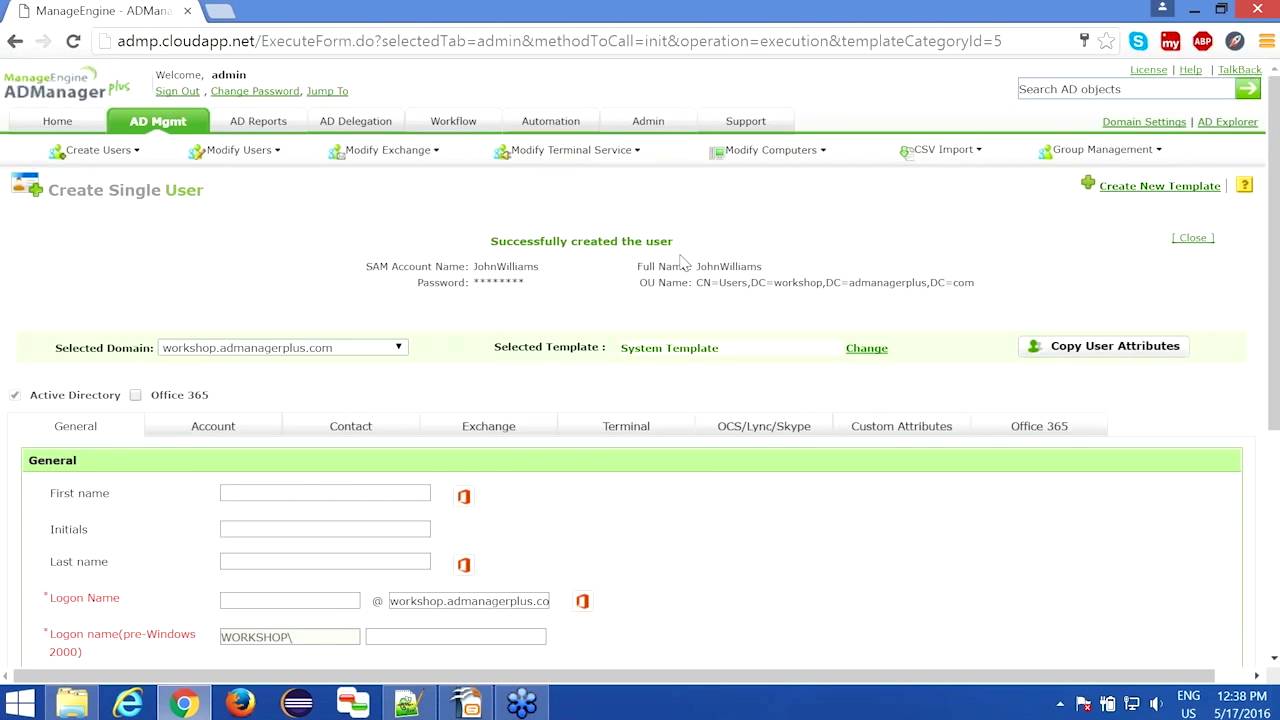Reload the page with the refresh icon
The width and height of the screenshot is (1280, 720).
73,41
